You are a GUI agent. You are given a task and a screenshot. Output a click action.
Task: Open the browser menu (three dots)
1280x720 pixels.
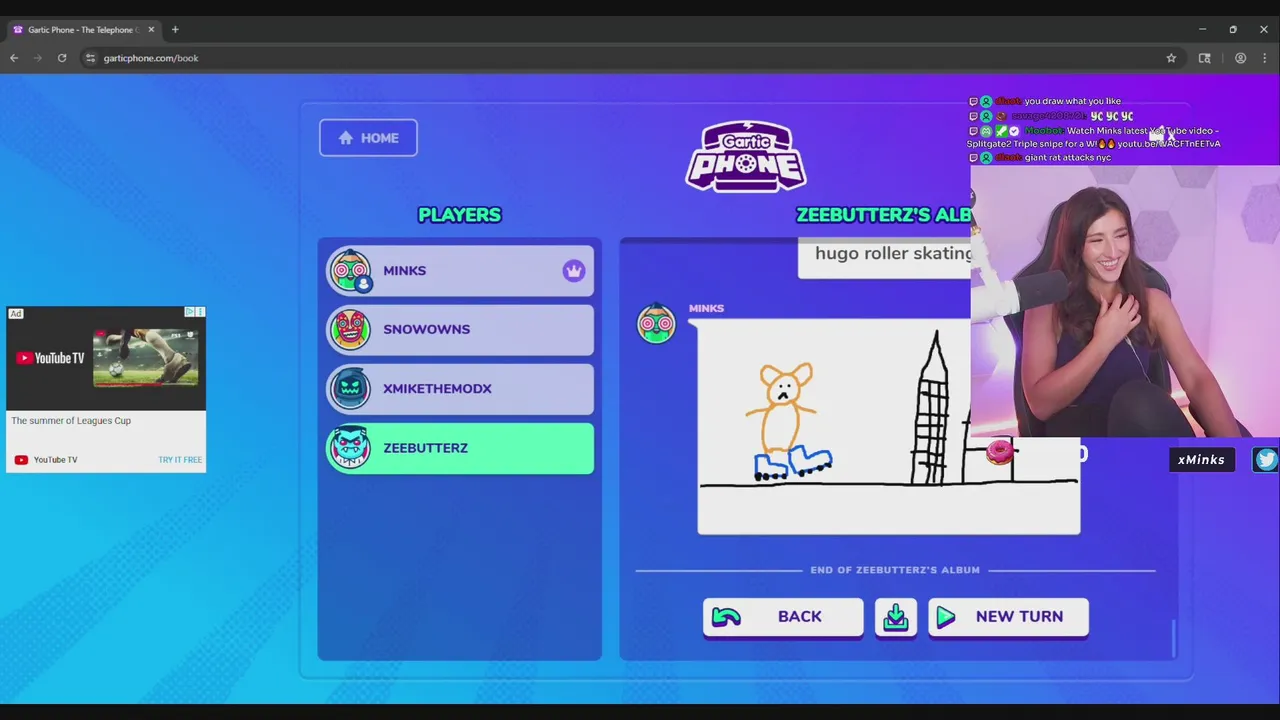[1265, 58]
